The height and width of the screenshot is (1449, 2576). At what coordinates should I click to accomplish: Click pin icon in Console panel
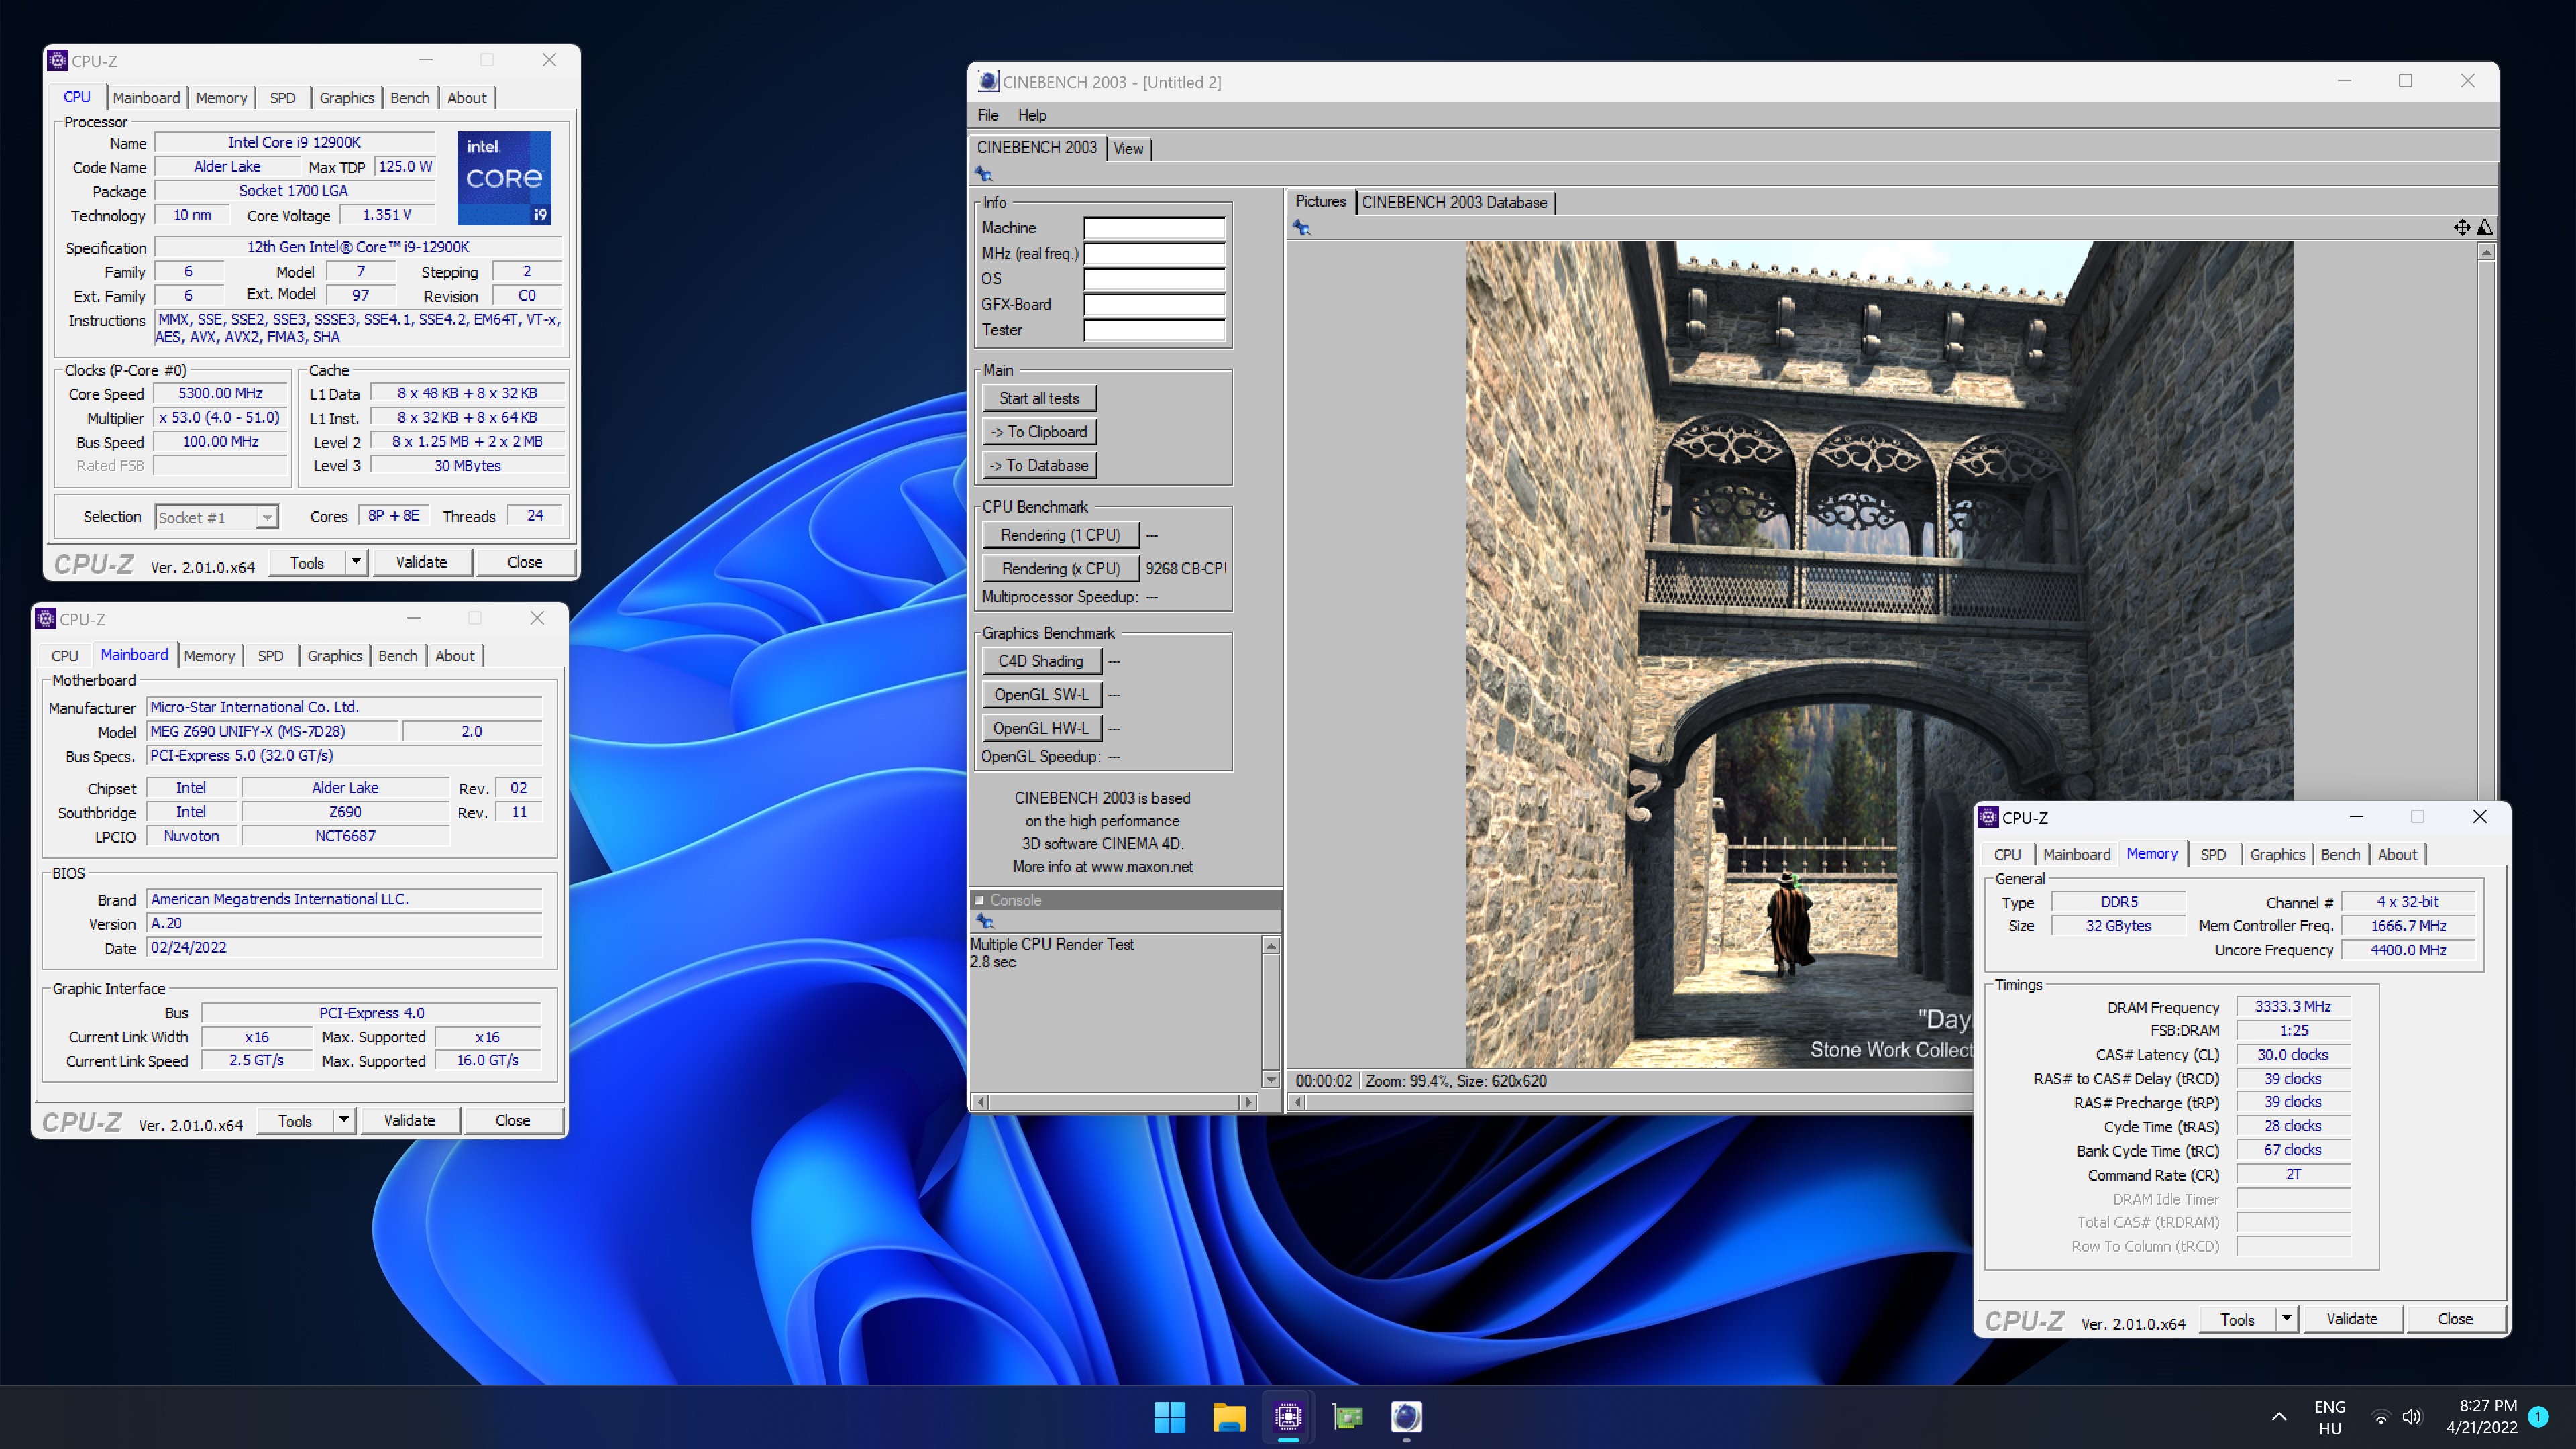(984, 921)
